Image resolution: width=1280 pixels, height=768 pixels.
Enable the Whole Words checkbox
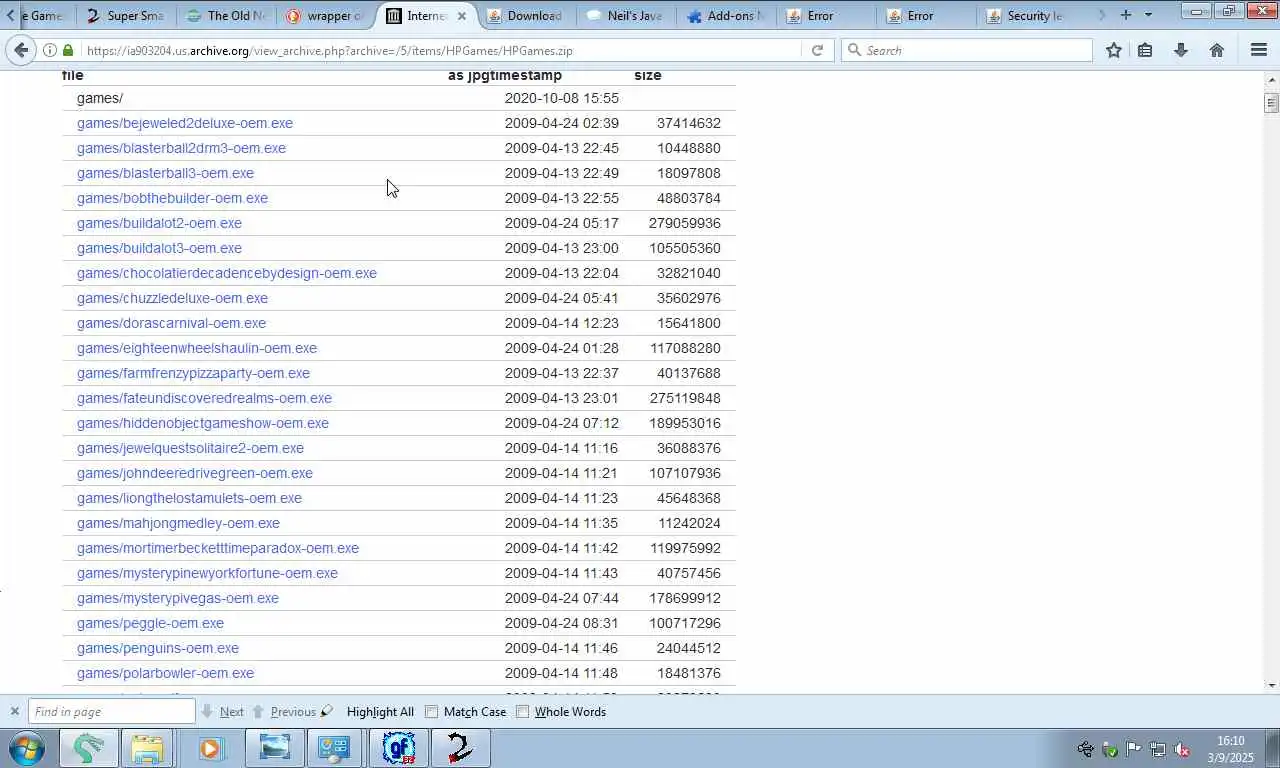pos(522,712)
